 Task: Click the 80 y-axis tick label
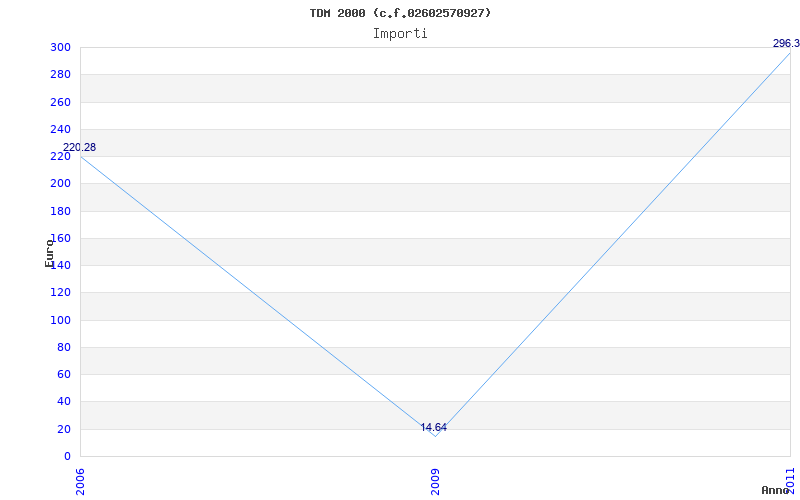(x=64, y=347)
